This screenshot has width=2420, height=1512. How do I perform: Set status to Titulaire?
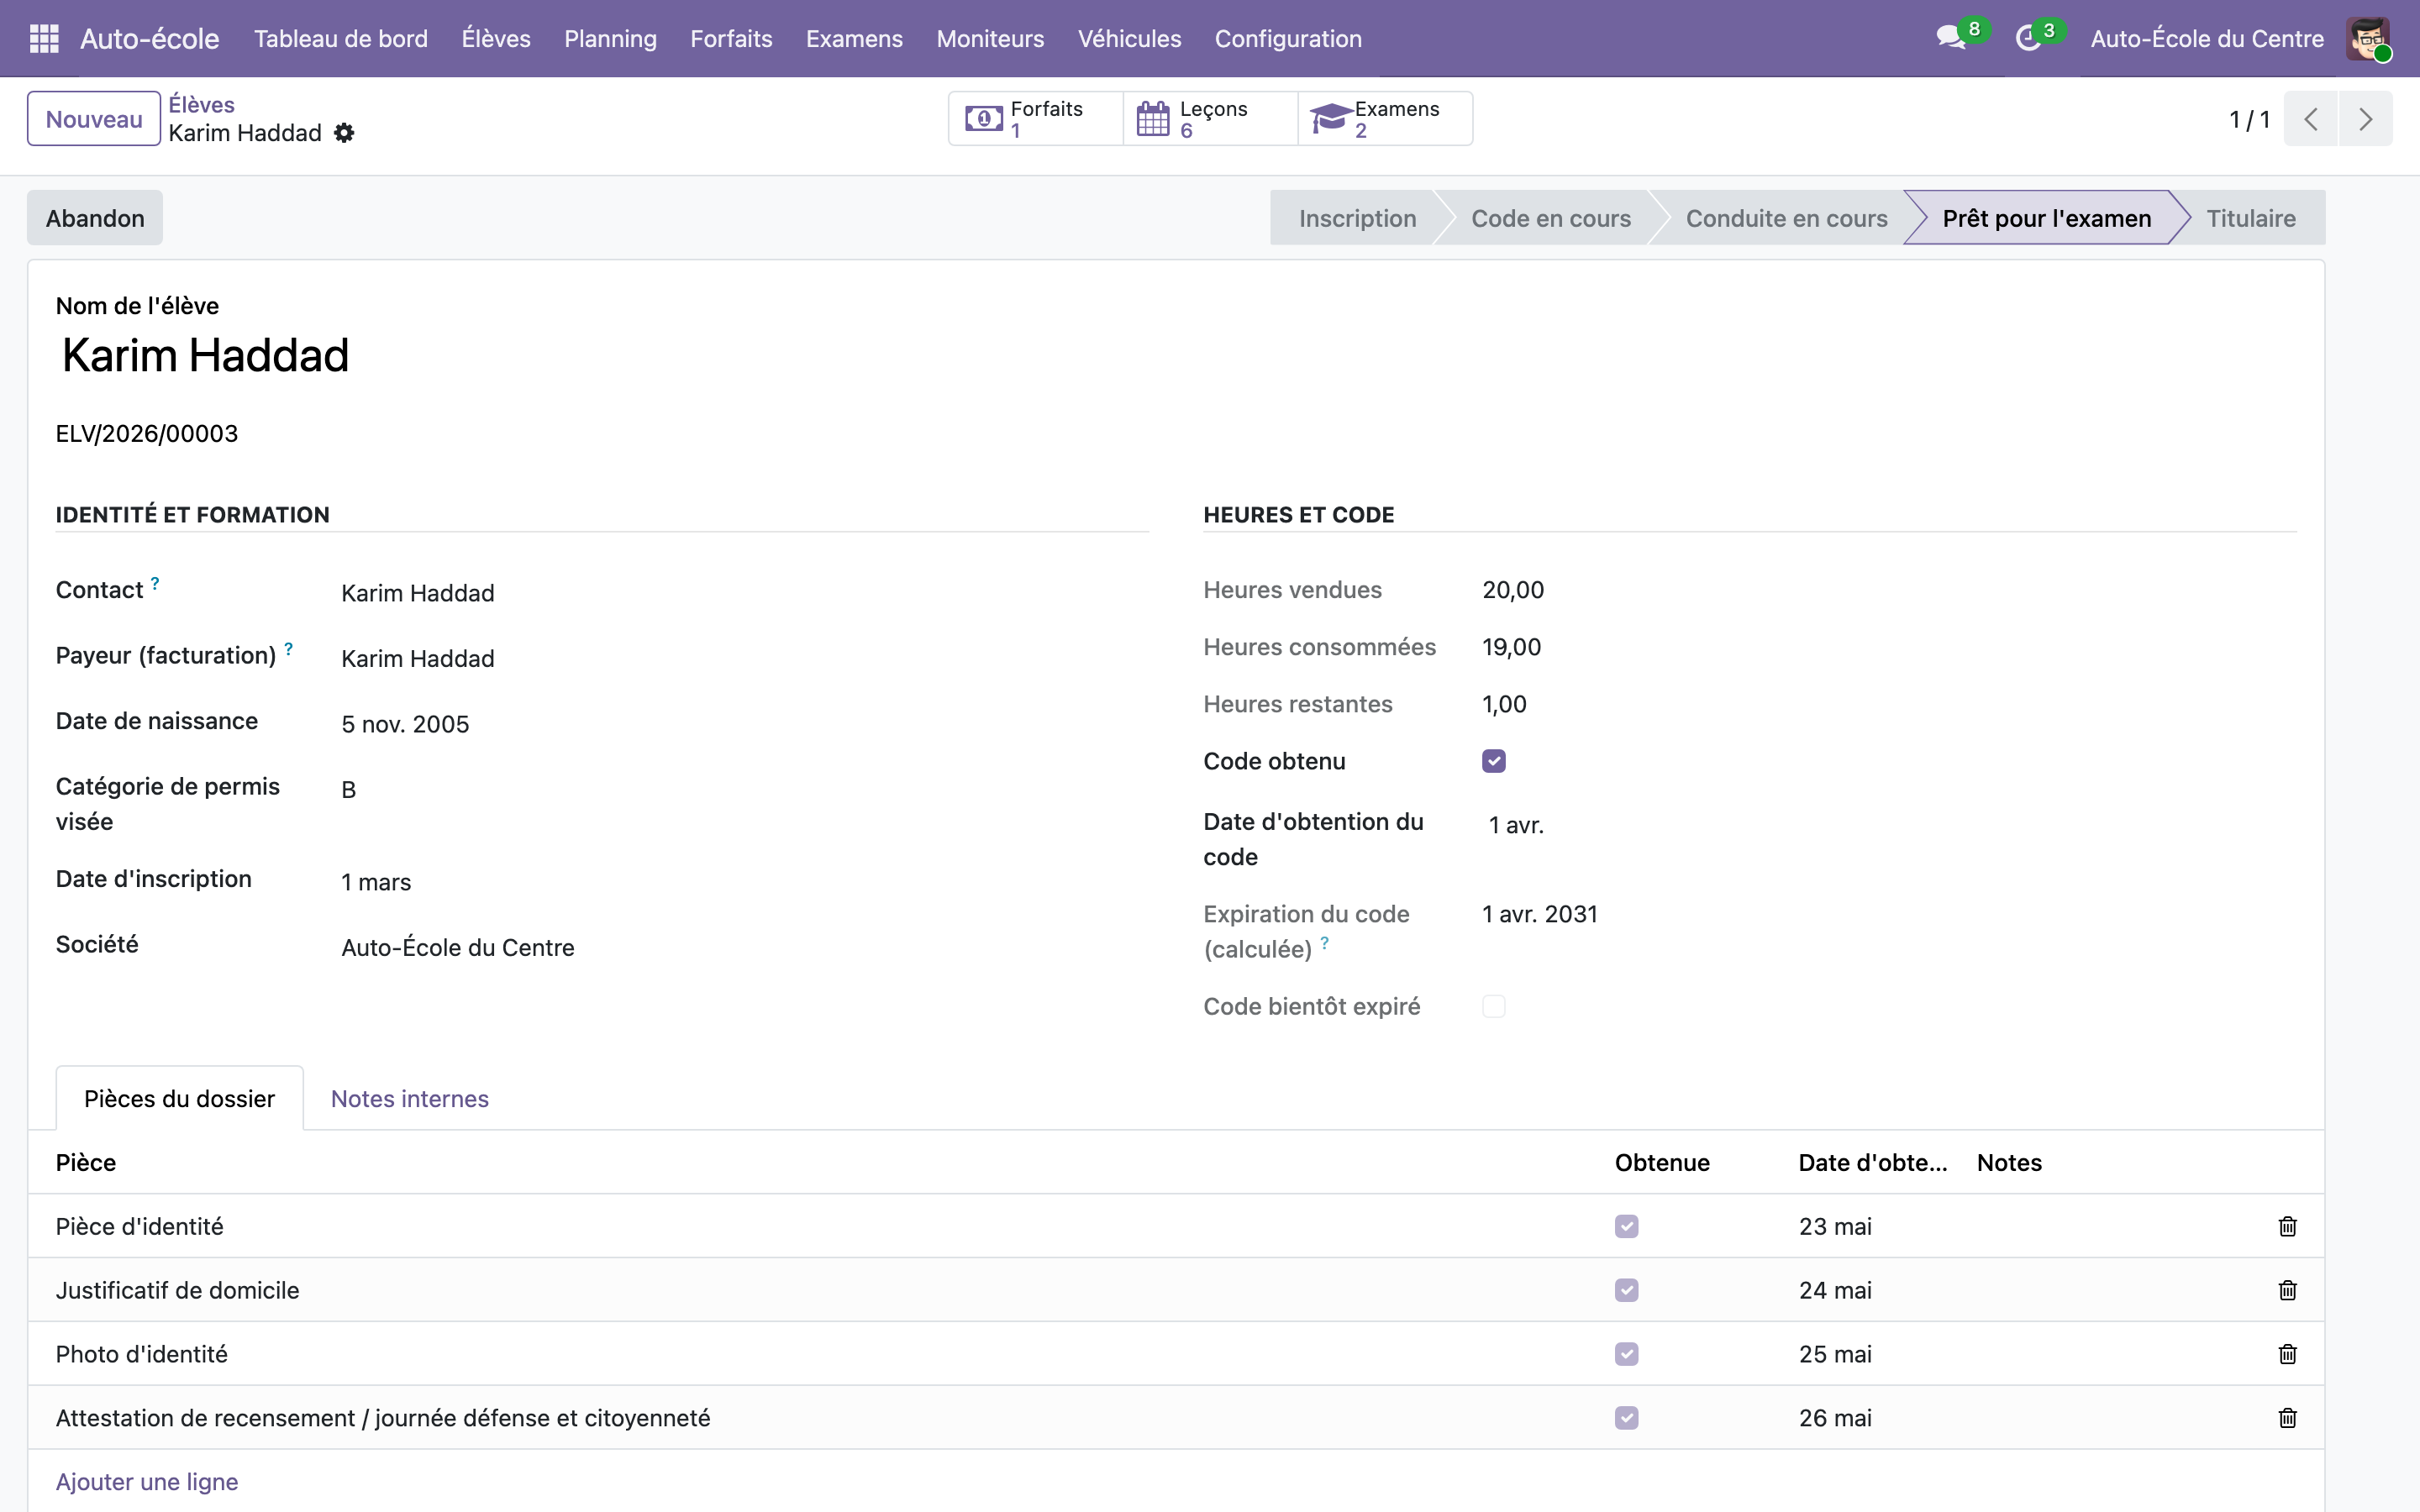[2251, 218]
